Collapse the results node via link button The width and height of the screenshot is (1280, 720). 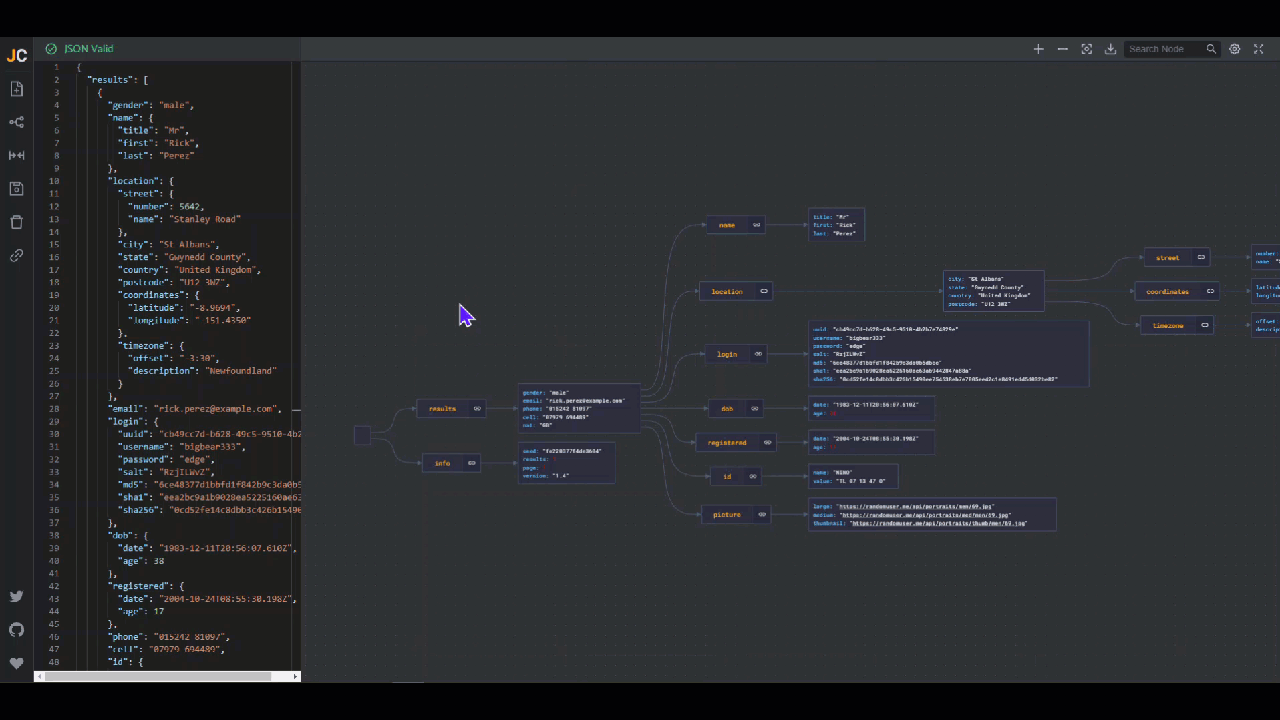[477, 408]
